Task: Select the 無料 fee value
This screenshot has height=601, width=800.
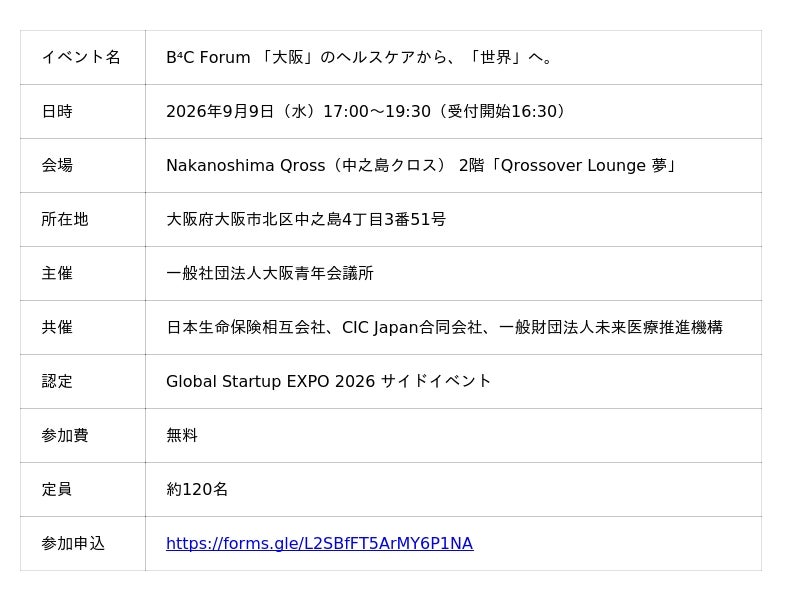Action: [x=182, y=435]
